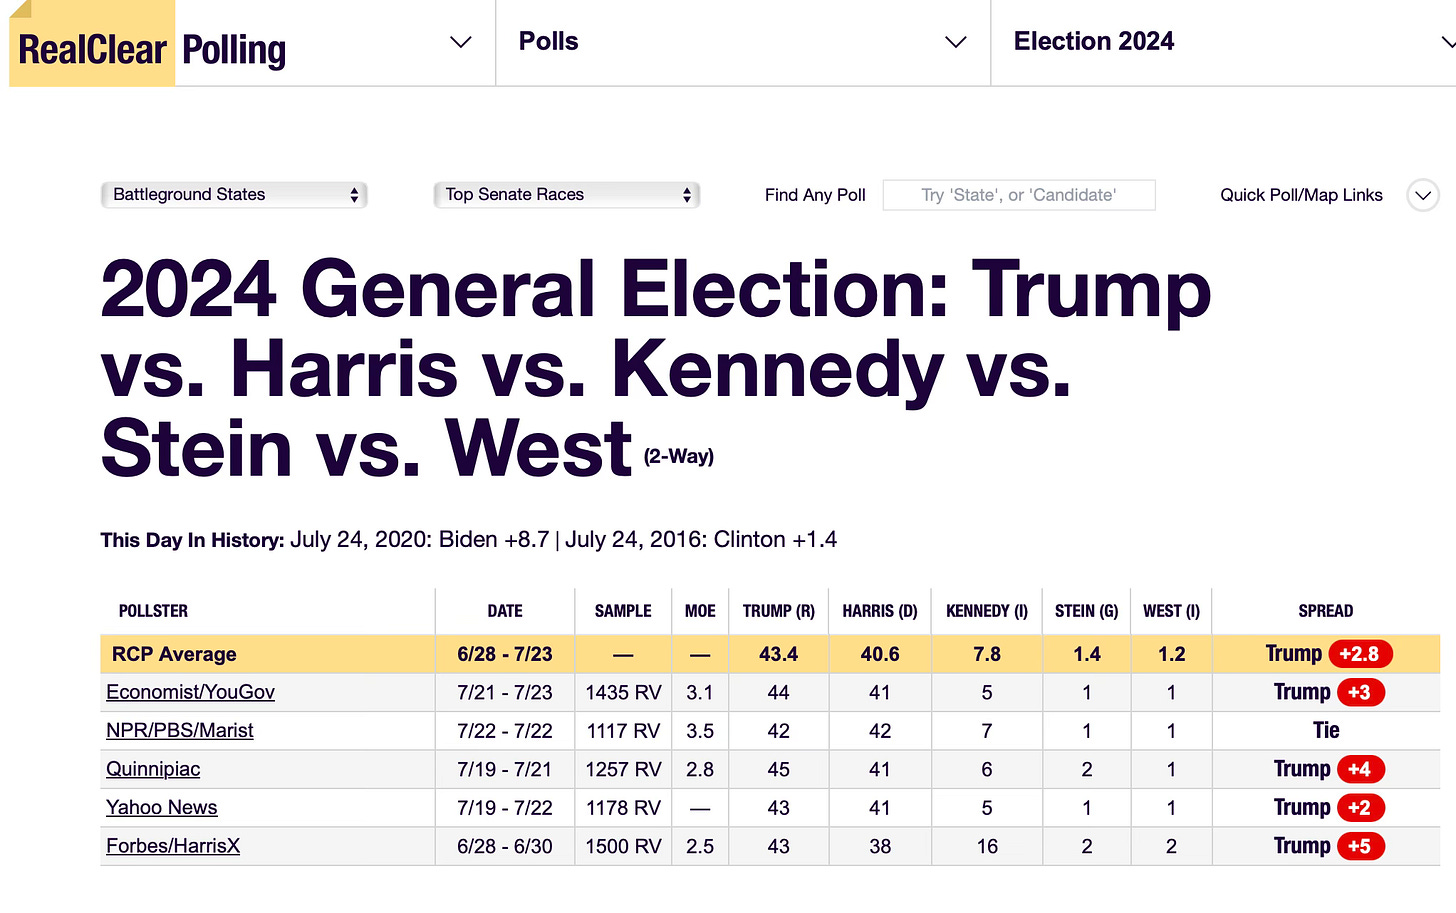Expand Quick Poll/Map Links circle chevron
The image size is (1456, 913).
click(x=1422, y=195)
